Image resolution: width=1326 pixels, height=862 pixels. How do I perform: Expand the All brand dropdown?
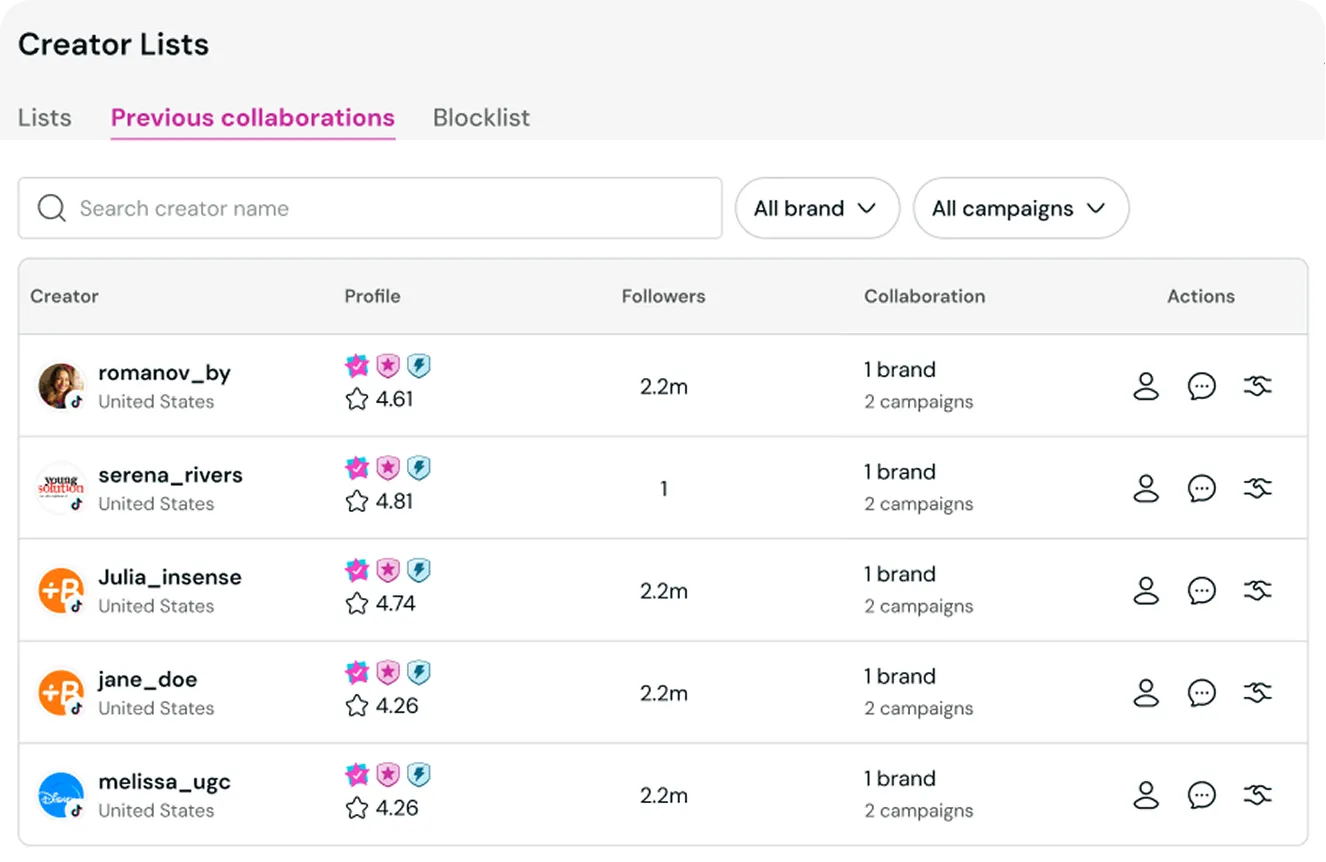(x=817, y=208)
